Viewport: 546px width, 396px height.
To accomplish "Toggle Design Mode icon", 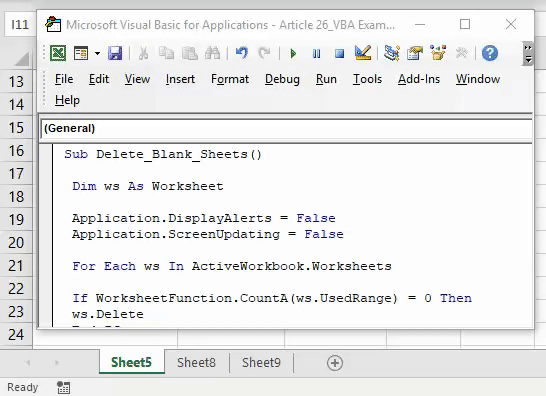I will (362, 53).
